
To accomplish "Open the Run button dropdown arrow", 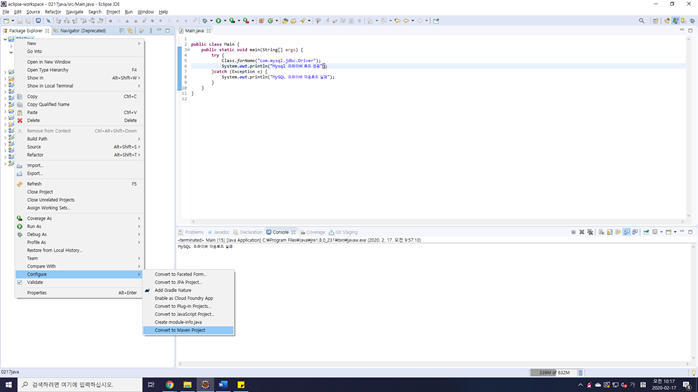I will (x=225, y=20).
